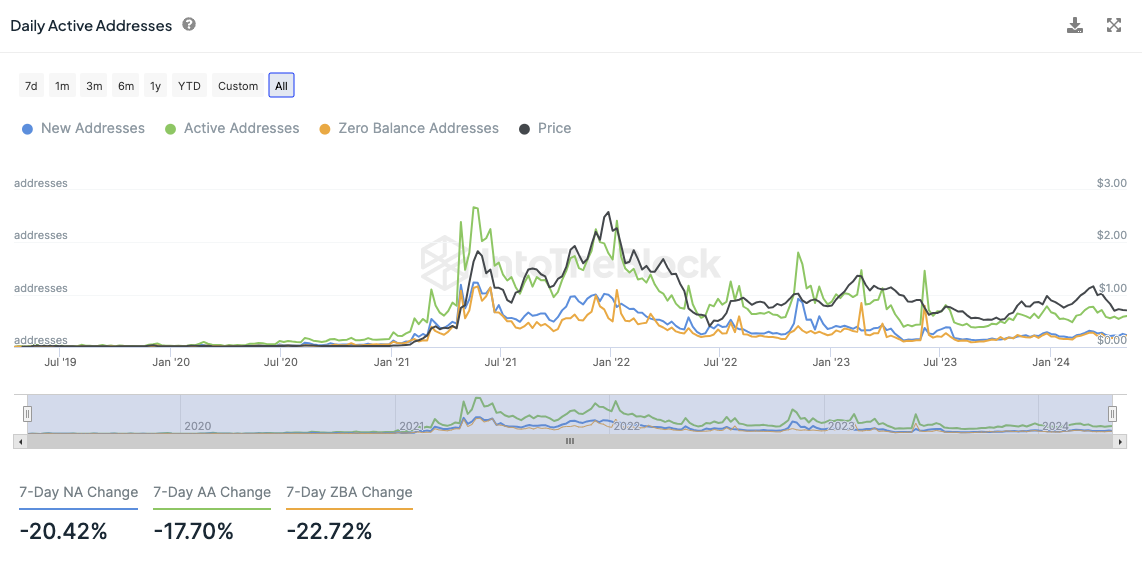Grab the left navigator range handle
This screenshot has width=1142, height=566.
pos(27,414)
